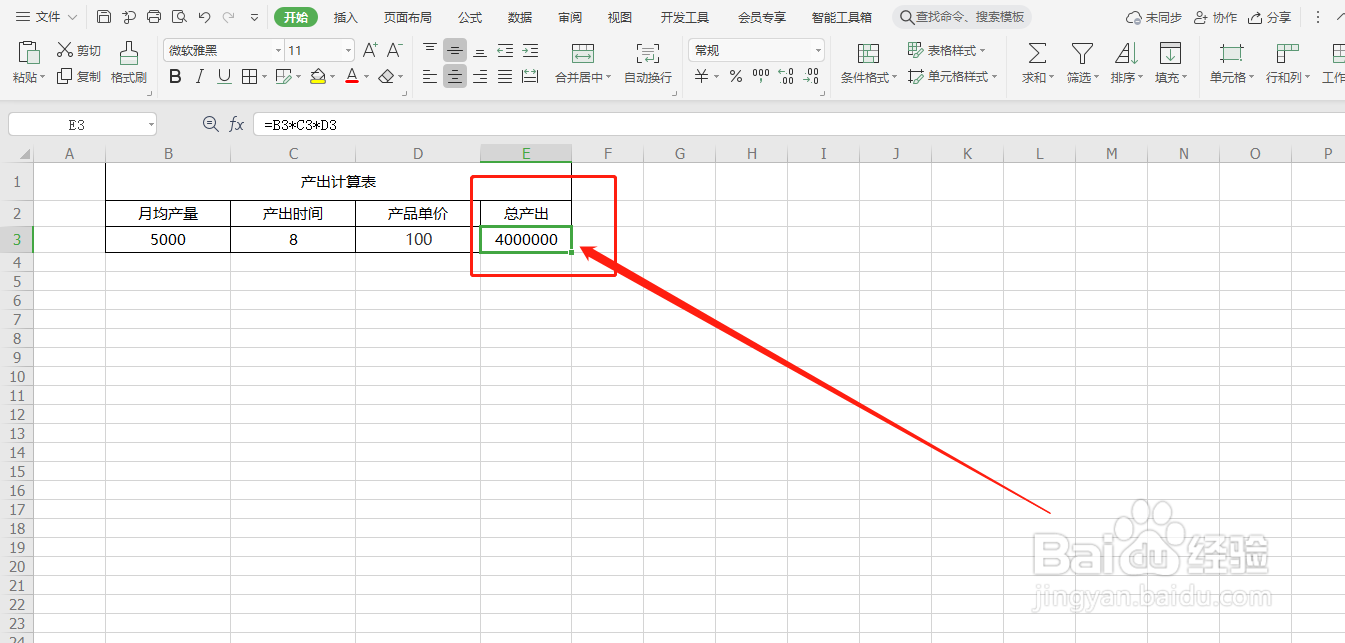Screen dimensions: 1345x643
Task: Switch to Page Layout (页面布局) tab
Action: coord(408,18)
